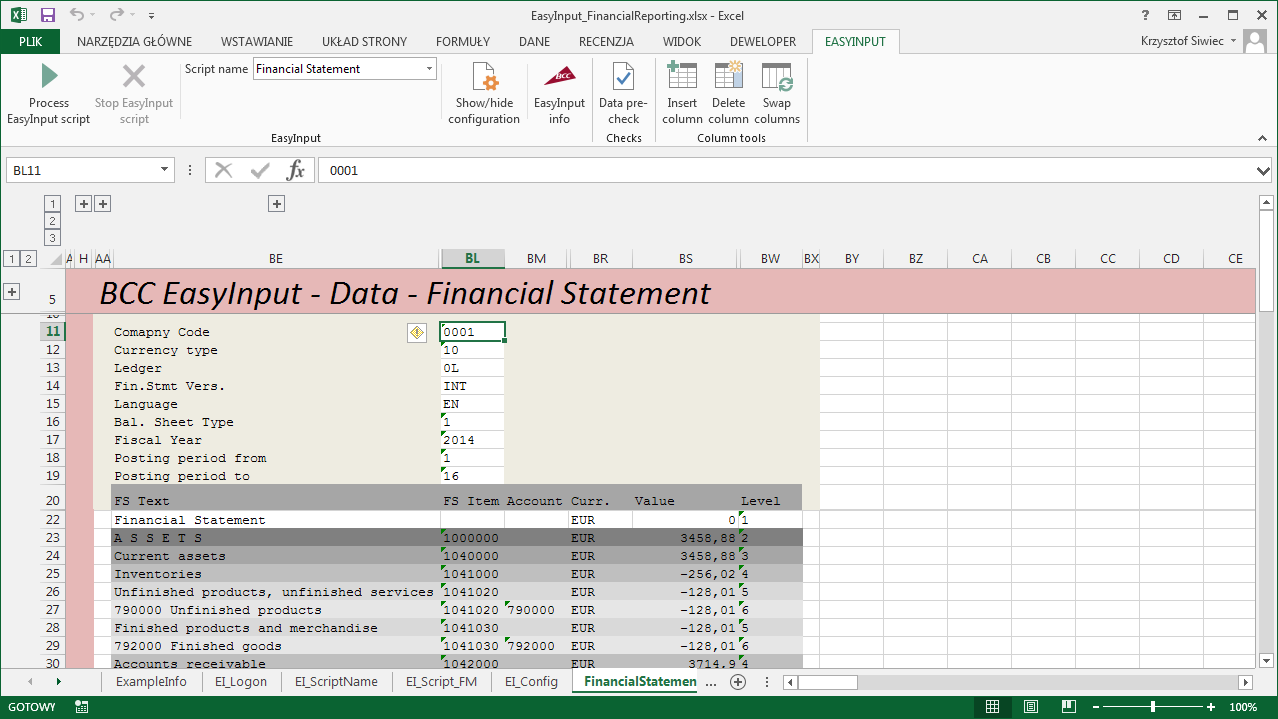
Task: Open the ExampleInfo sheet tab
Action: pyautogui.click(x=151, y=682)
